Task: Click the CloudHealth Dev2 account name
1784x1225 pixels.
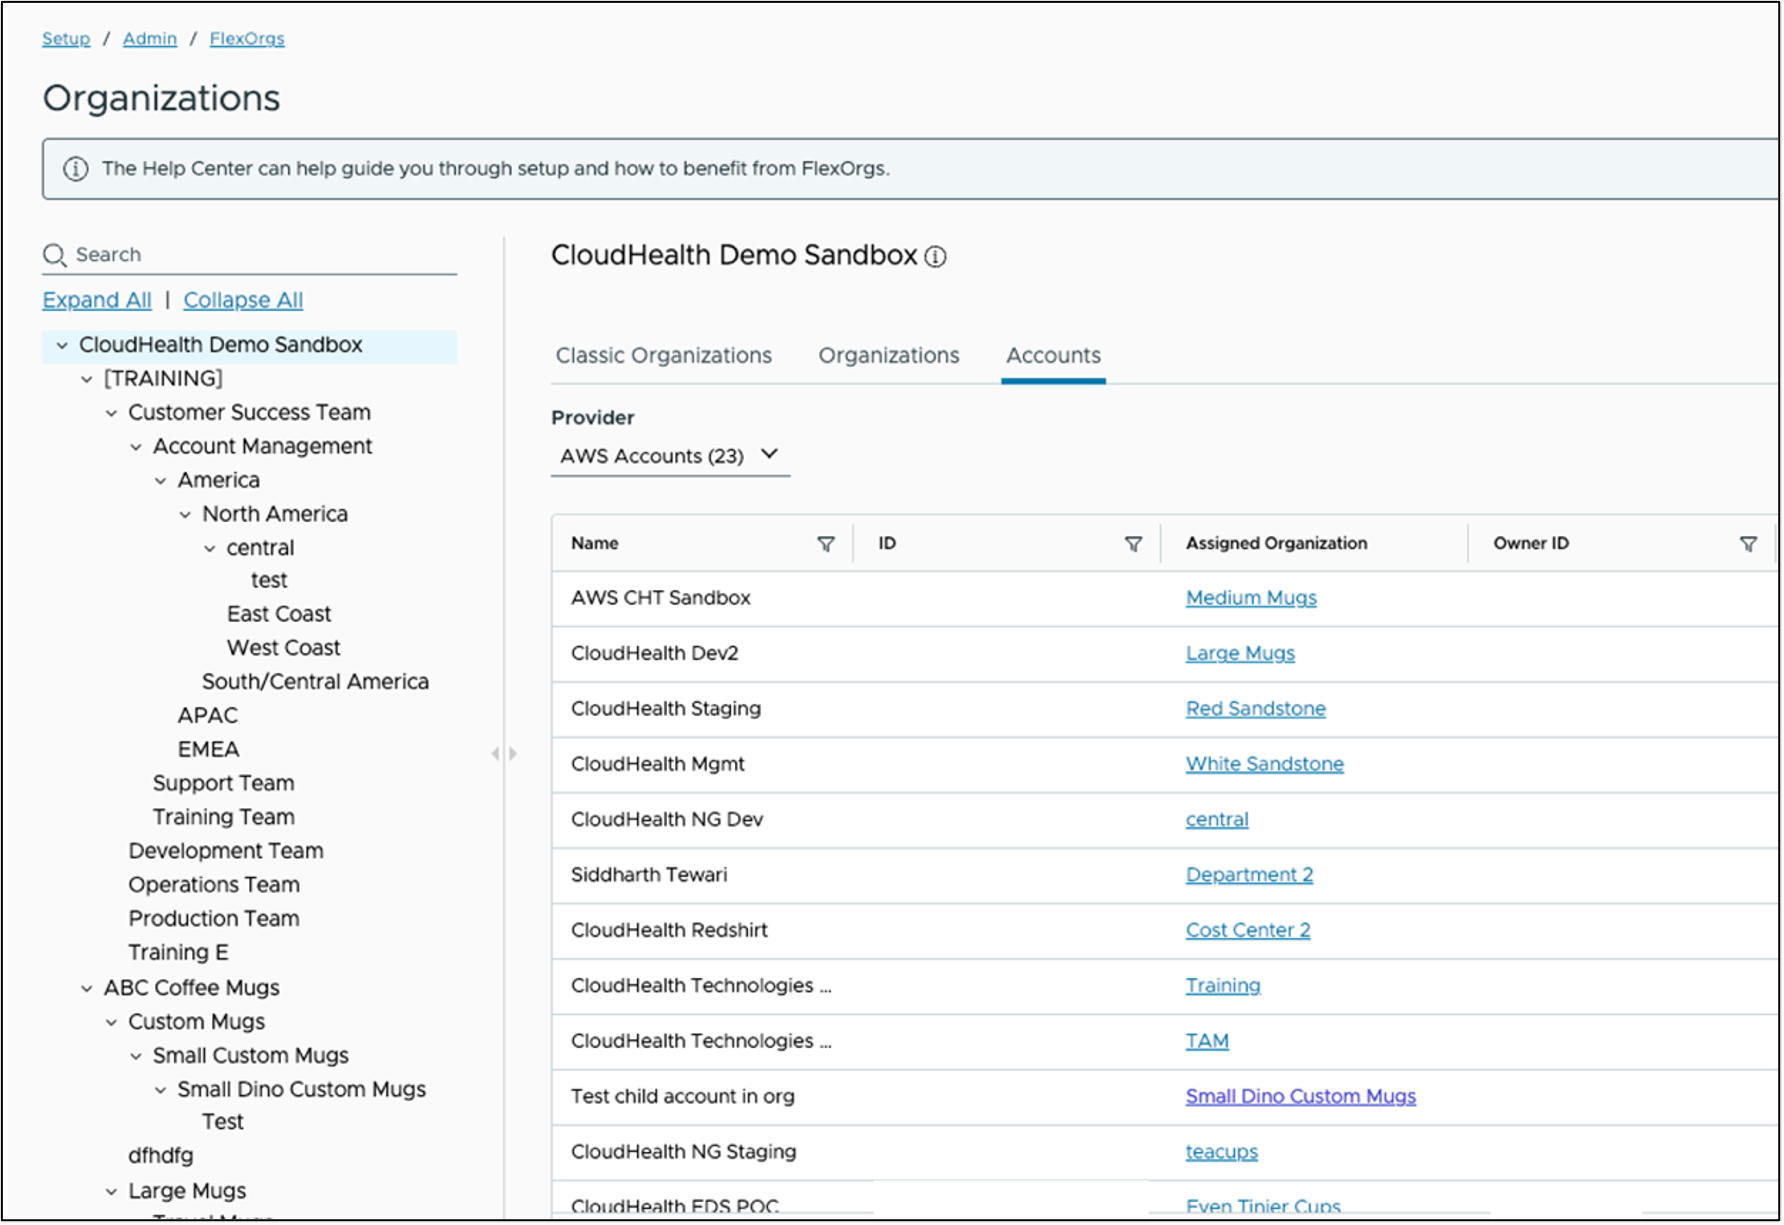Action: 655,654
